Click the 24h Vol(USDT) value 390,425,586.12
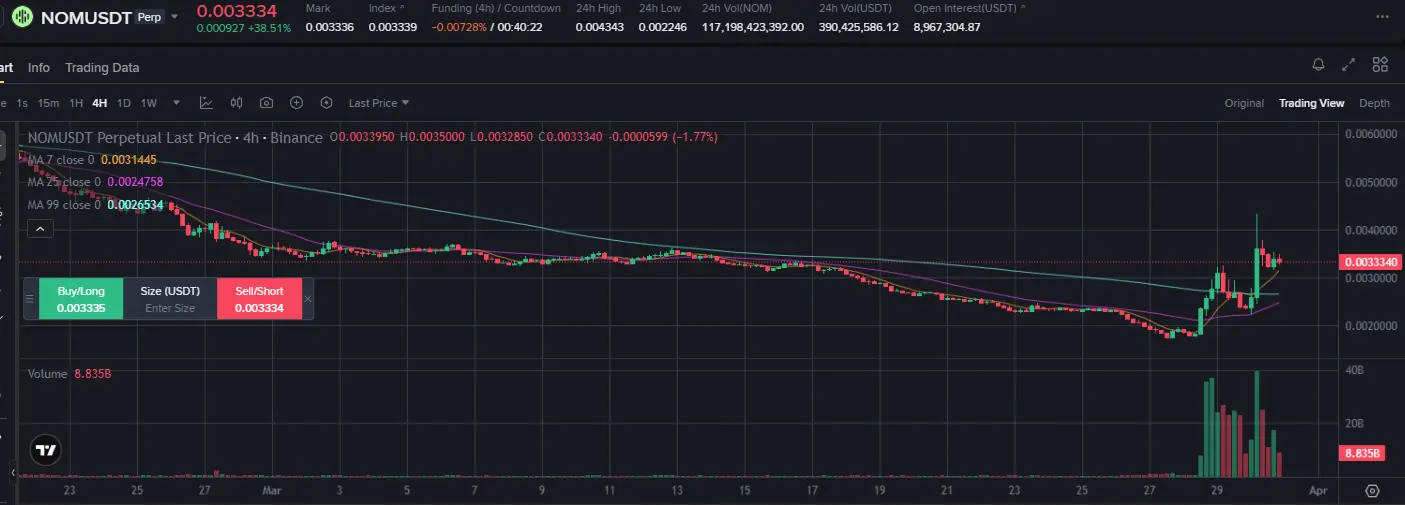The image size is (1405, 505). (x=859, y=27)
